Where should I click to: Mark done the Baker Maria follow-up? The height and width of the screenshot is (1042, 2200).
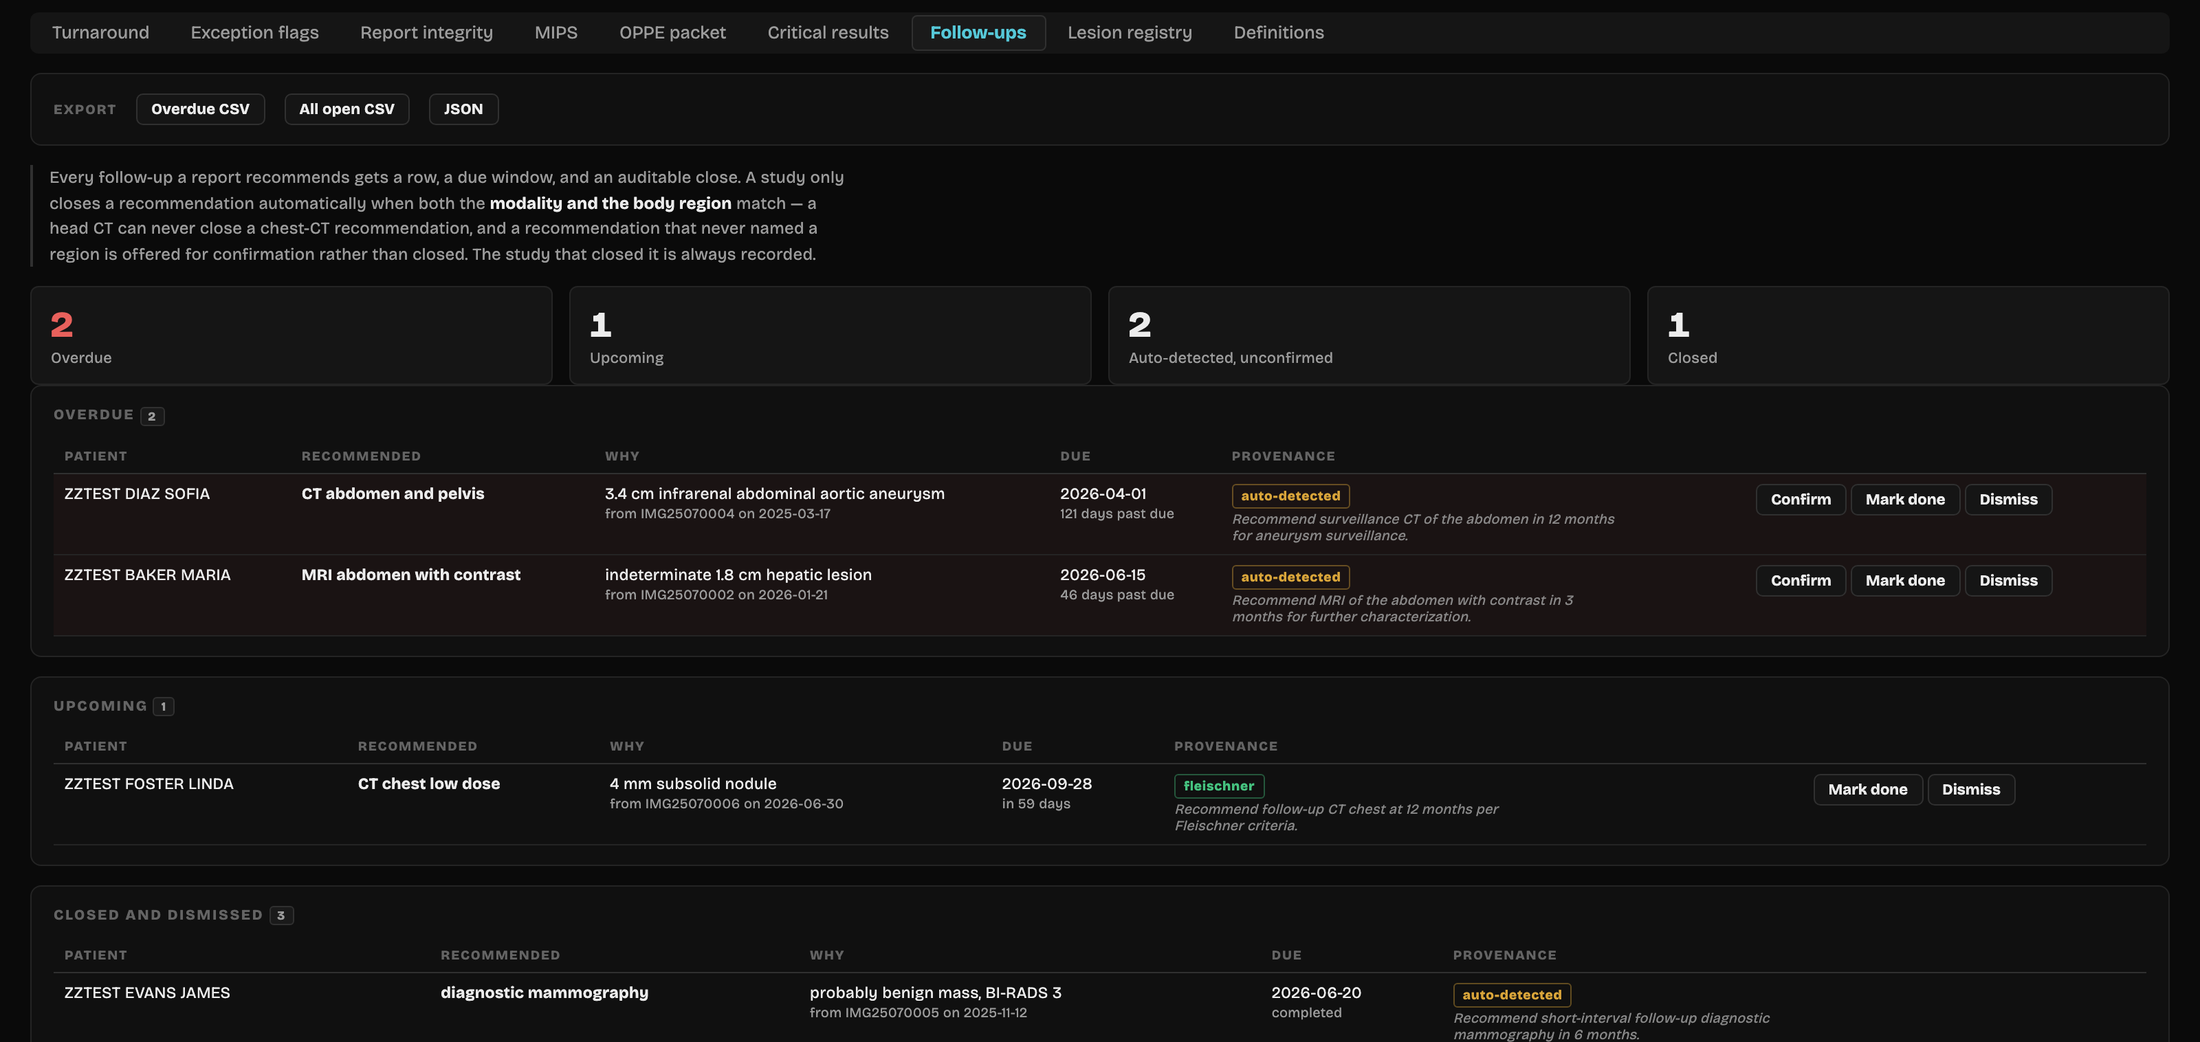pyautogui.click(x=1905, y=580)
